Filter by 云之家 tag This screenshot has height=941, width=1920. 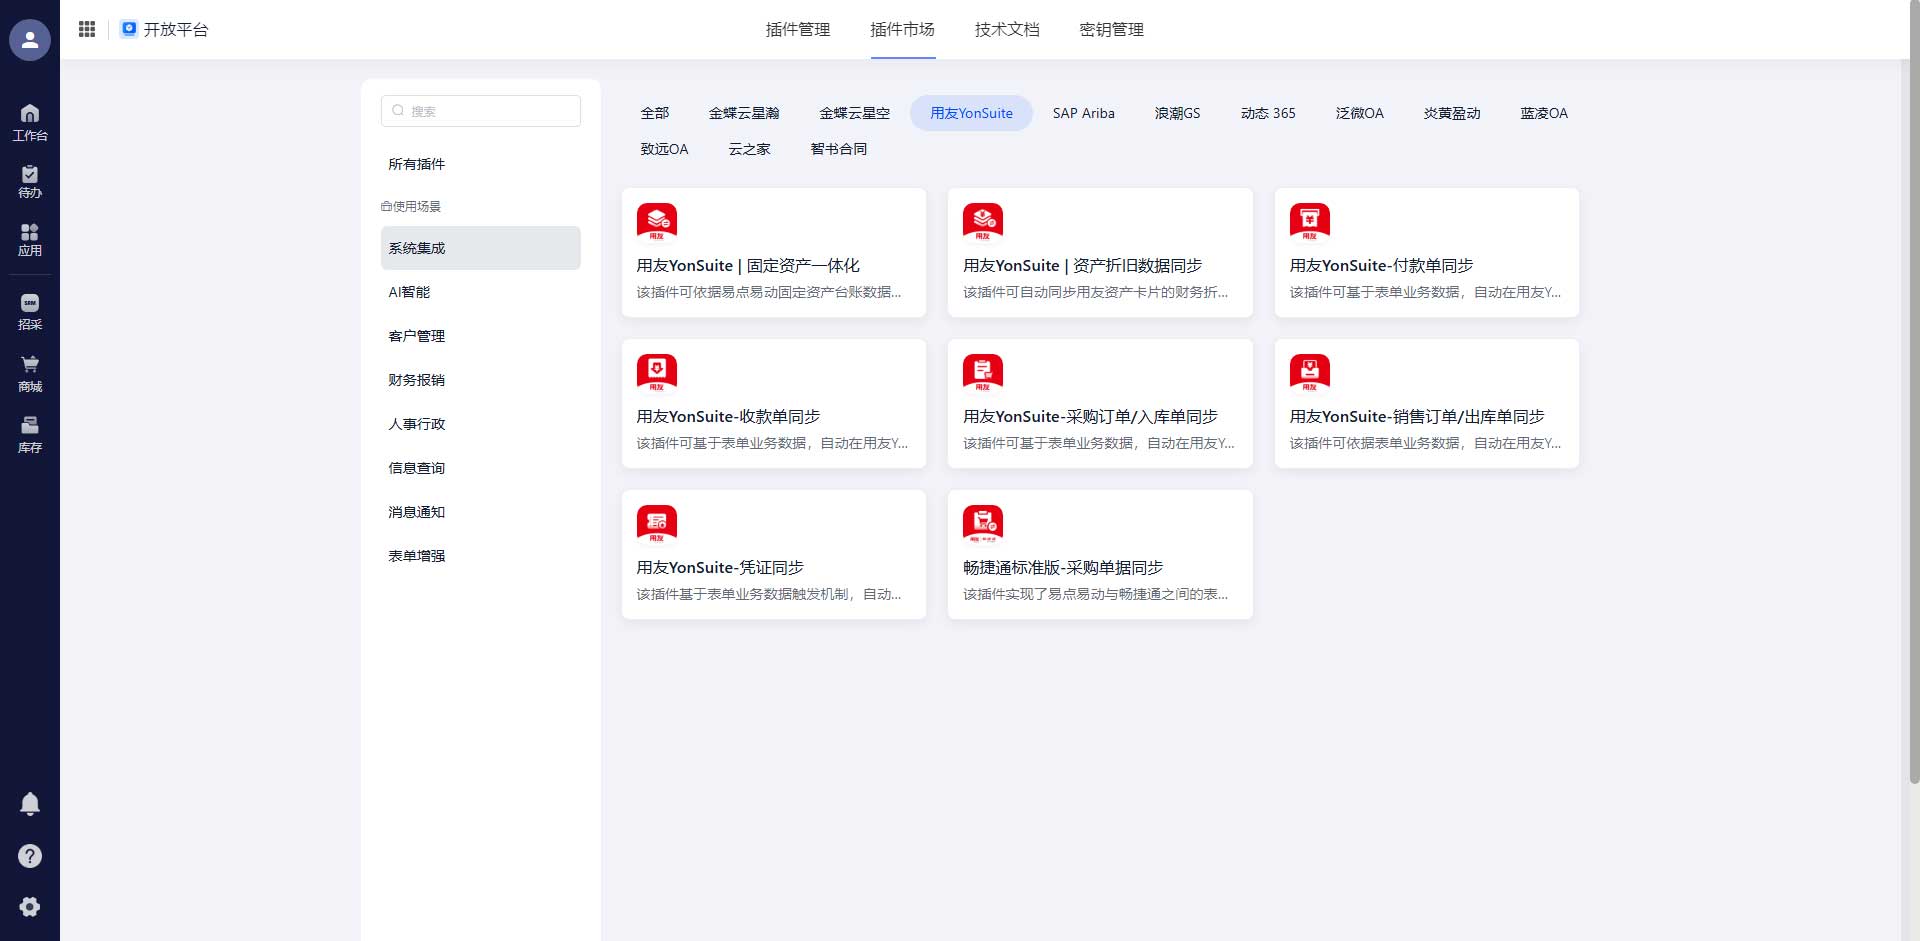[x=750, y=149]
